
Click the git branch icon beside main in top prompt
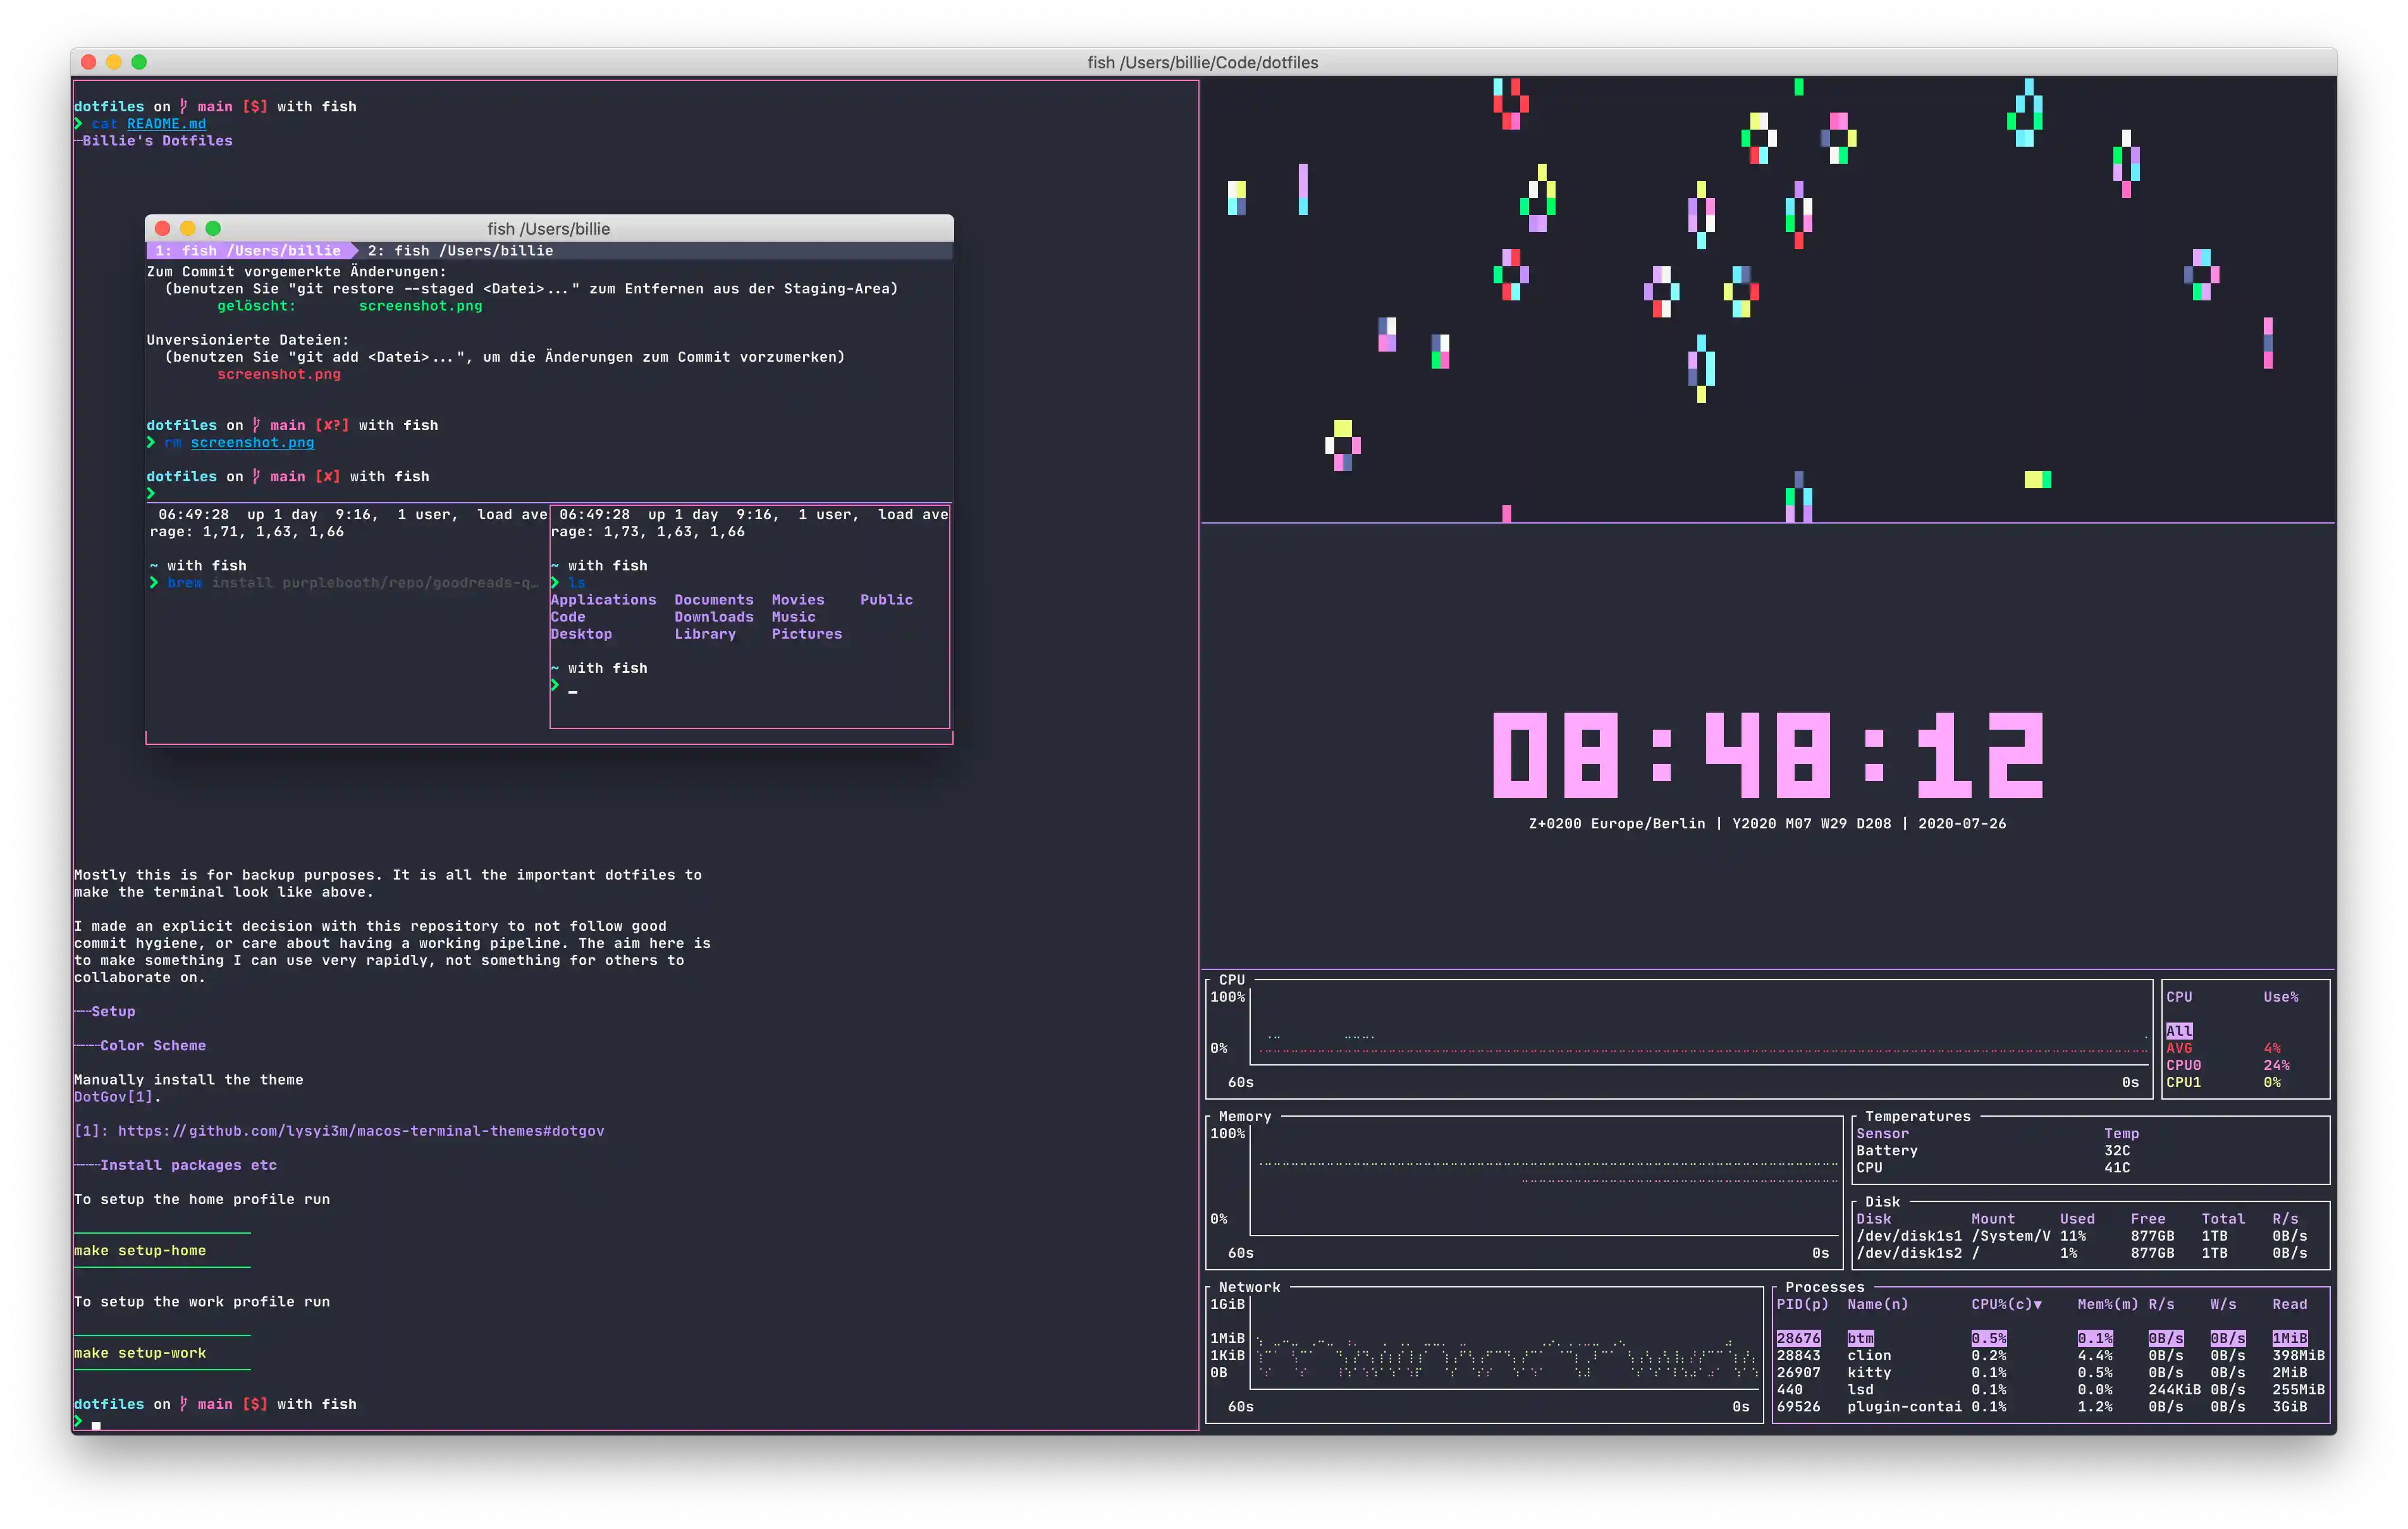click(184, 105)
